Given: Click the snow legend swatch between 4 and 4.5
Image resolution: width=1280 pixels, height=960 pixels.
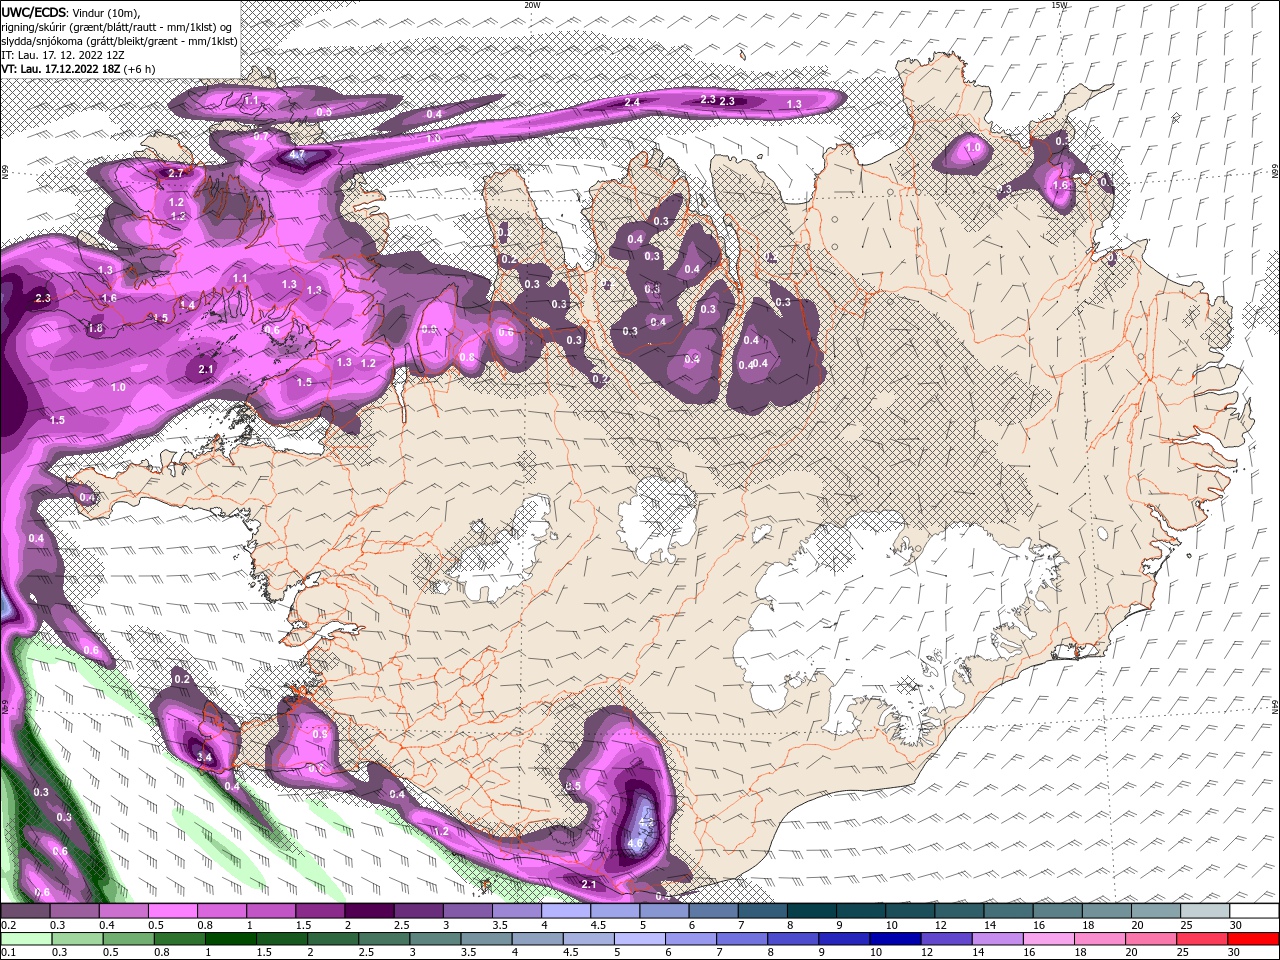Looking at the screenshot, I should click(565, 910).
